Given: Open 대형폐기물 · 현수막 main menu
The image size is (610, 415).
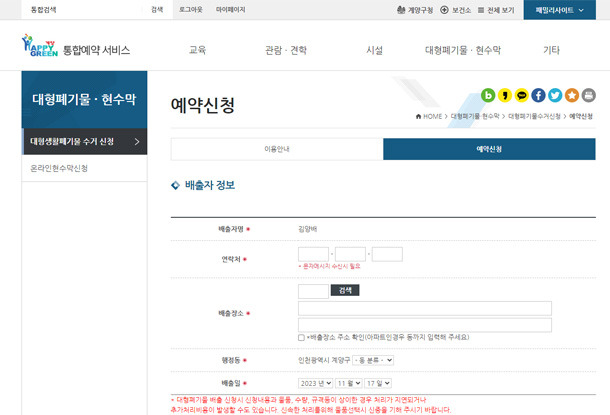Looking at the screenshot, I should (463, 50).
